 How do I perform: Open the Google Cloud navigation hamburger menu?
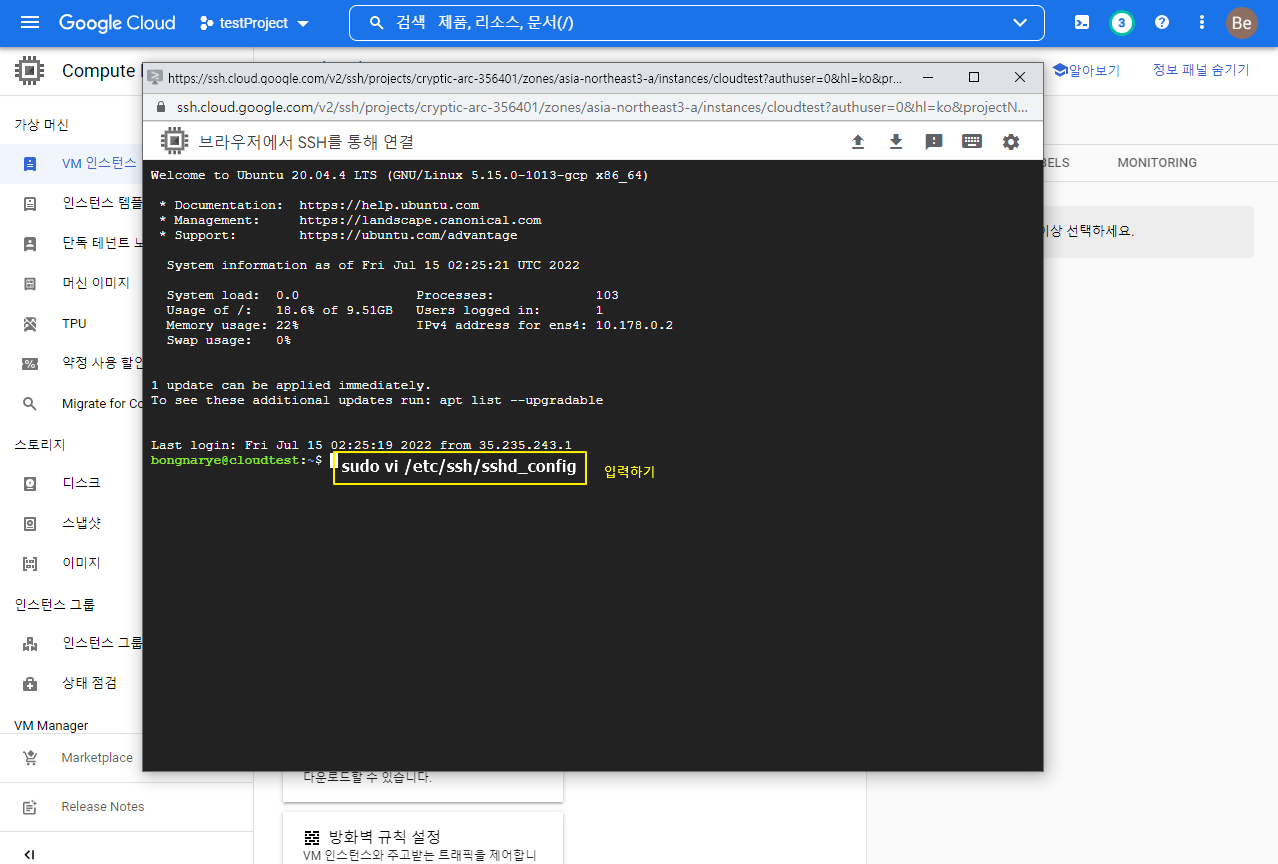30,22
